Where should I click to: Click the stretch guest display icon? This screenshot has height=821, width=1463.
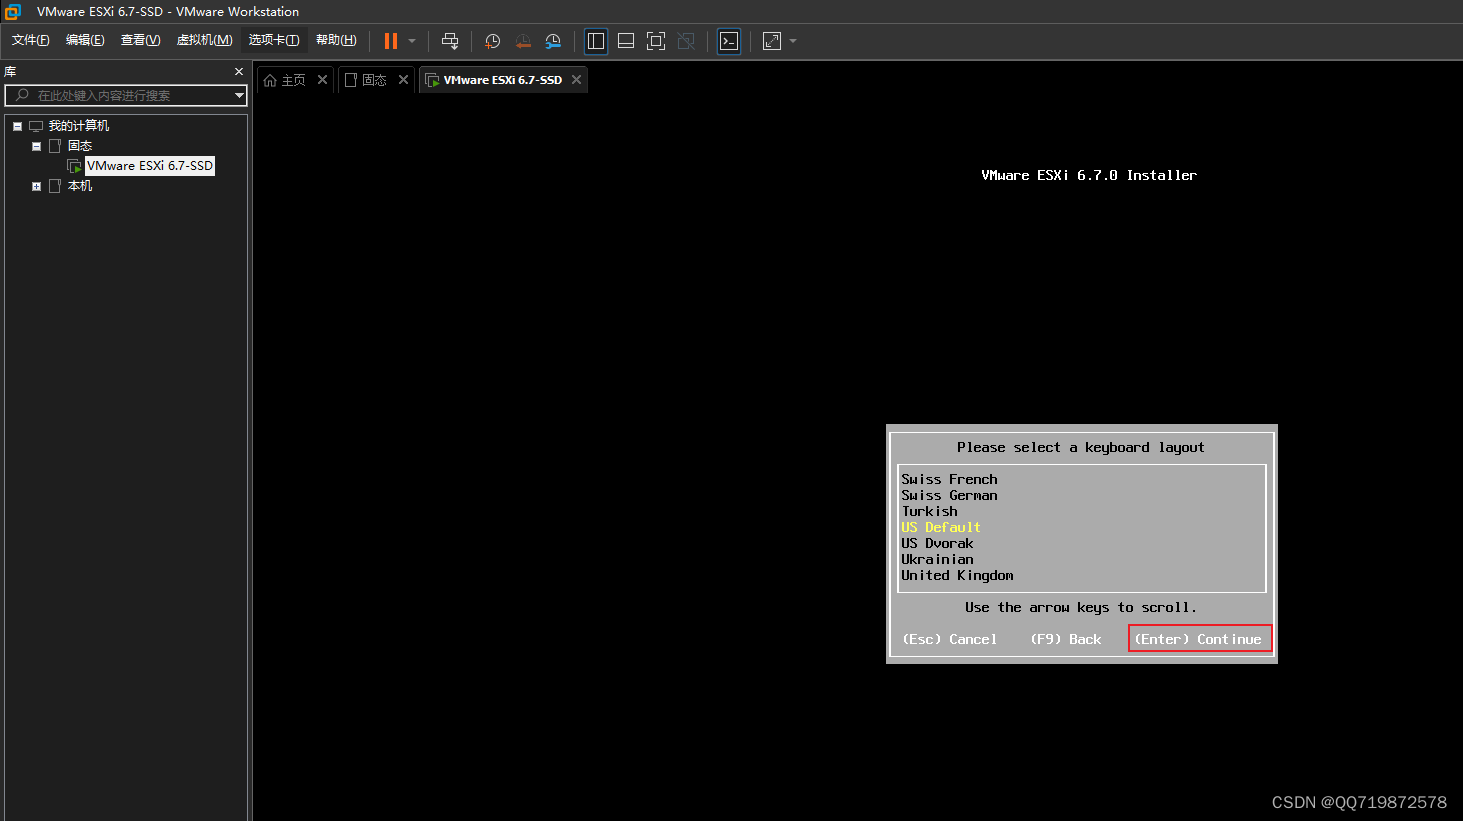772,41
